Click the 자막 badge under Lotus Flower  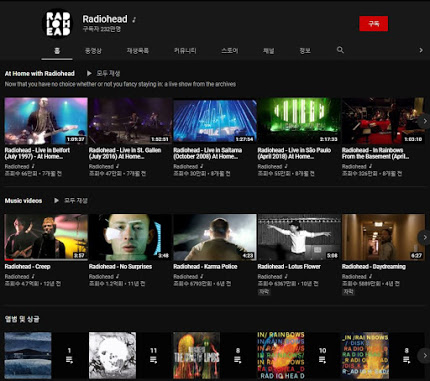pyautogui.click(x=264, y=292)
